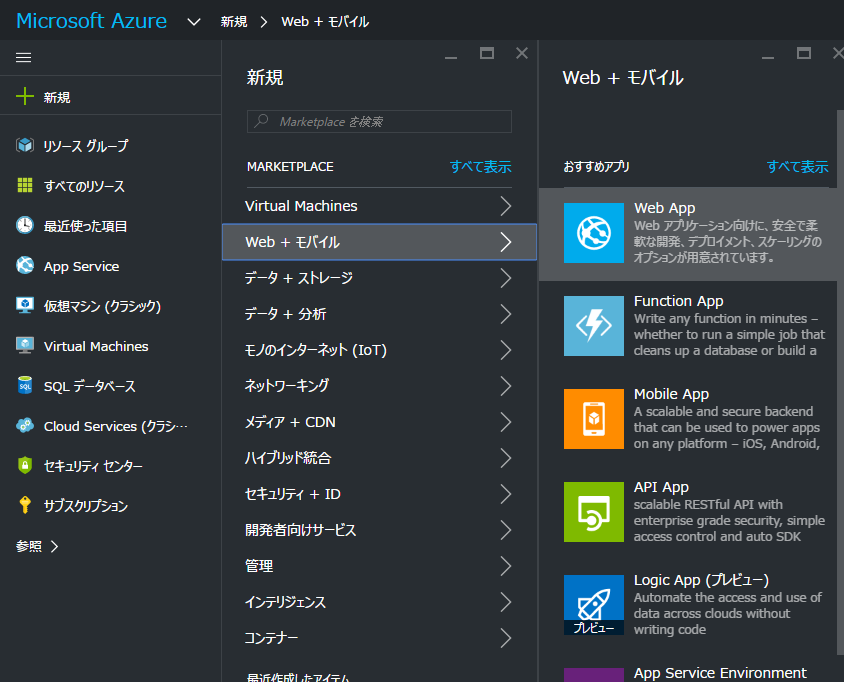Click the Virtual Machines sidebar icon
The image size is (844, 682).
pyautogui.click(x=25, y=346)
